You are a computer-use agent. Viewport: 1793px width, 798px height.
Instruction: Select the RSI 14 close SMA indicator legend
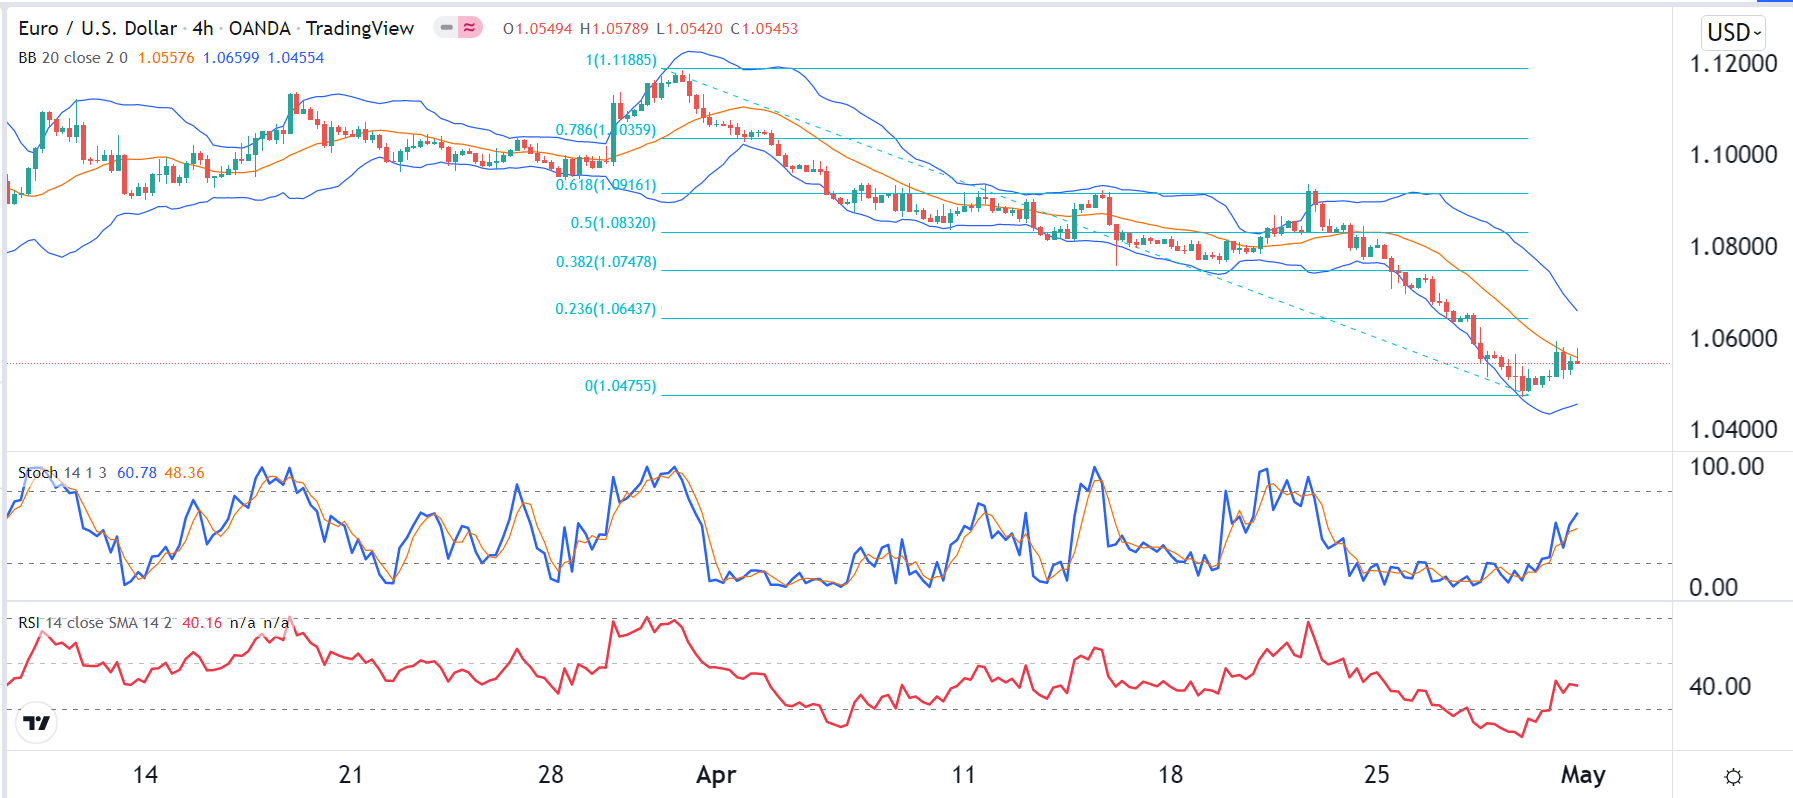click(x=95, y=623)
